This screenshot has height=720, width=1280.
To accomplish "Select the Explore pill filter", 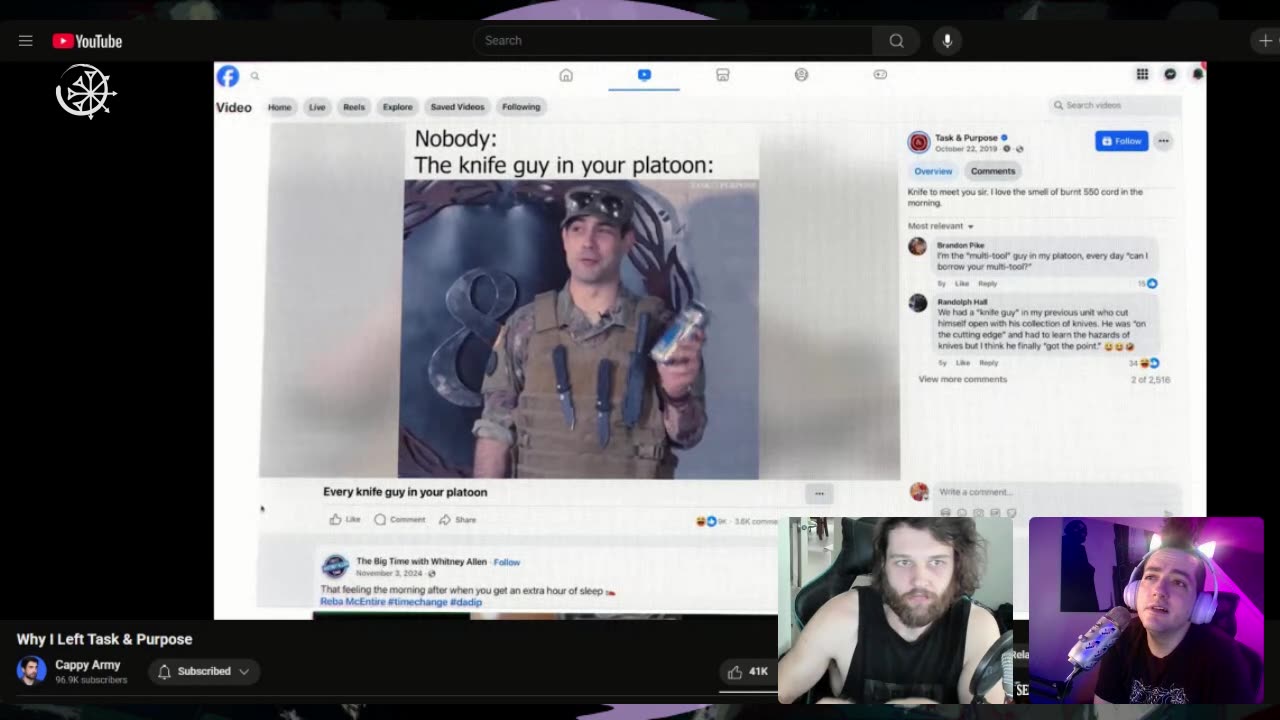I will pos(397,107).
